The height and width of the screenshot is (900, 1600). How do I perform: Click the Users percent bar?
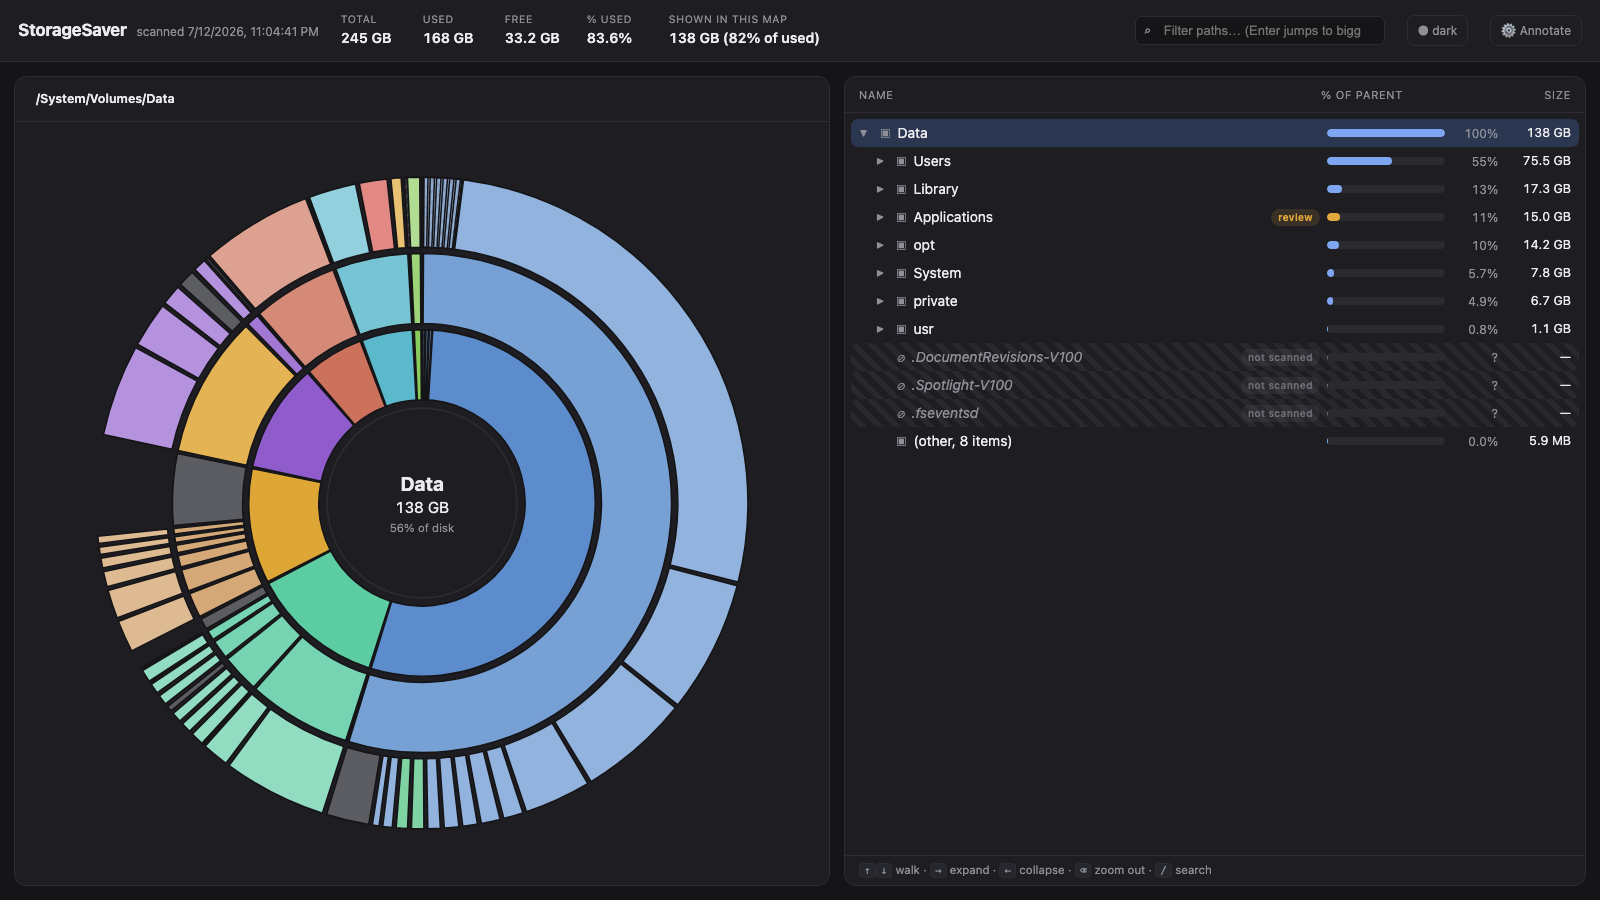(1385, 161)
